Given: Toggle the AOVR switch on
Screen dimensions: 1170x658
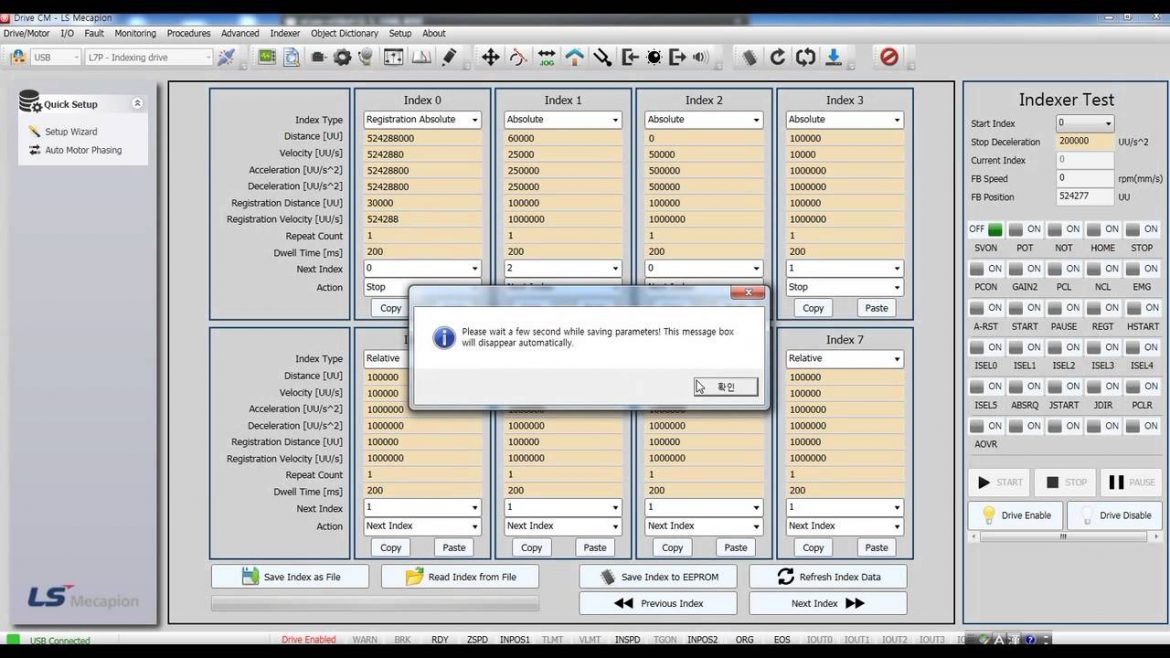Looking at the screenshot, I should pos(986,426).
